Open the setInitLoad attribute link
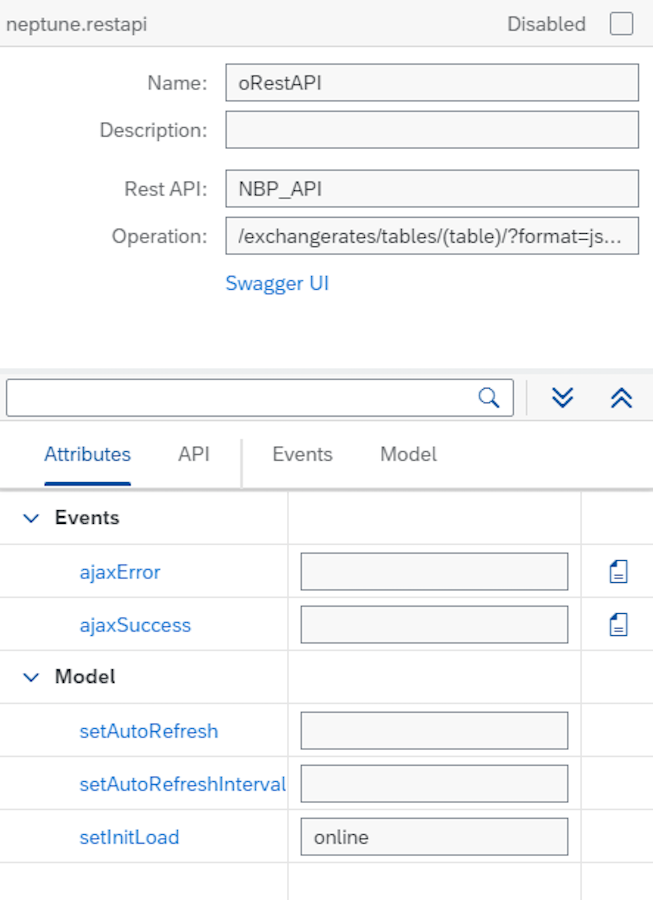The height and width of the screenshot is (900, 653). tap(129, 837)
